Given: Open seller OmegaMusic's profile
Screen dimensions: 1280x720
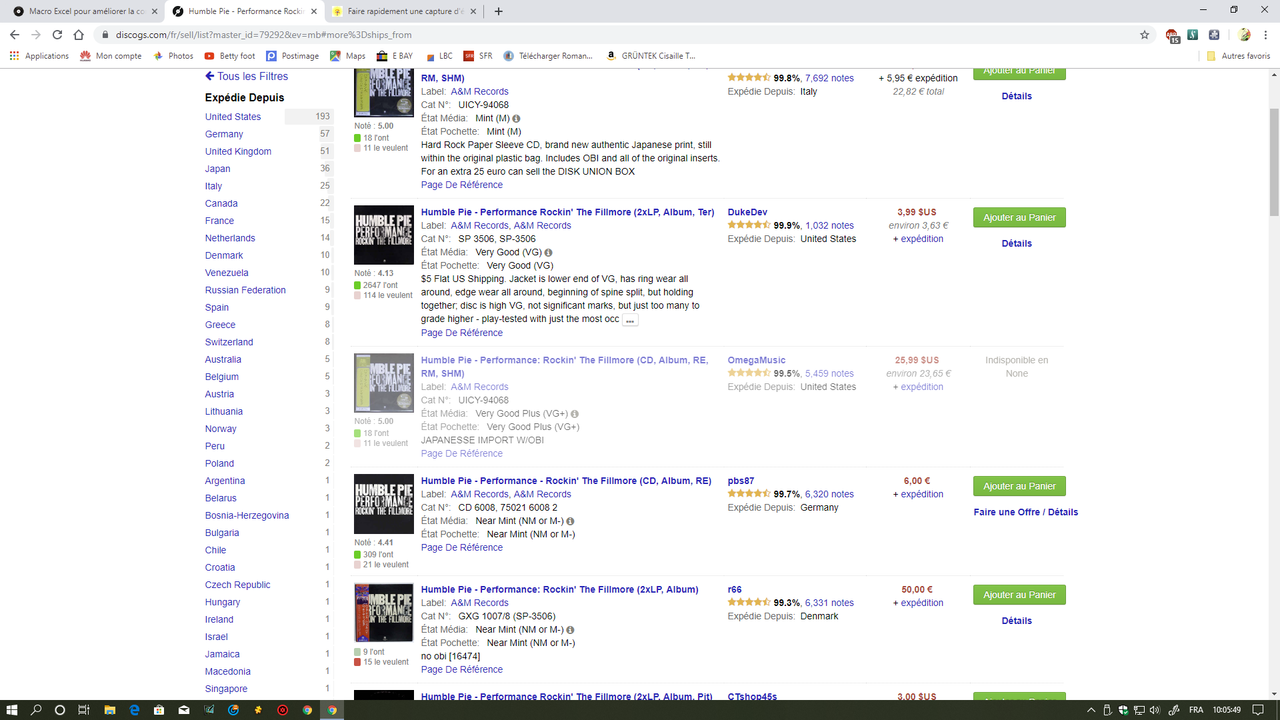Looking at the screenshot, I should click(x=756, y=360).
